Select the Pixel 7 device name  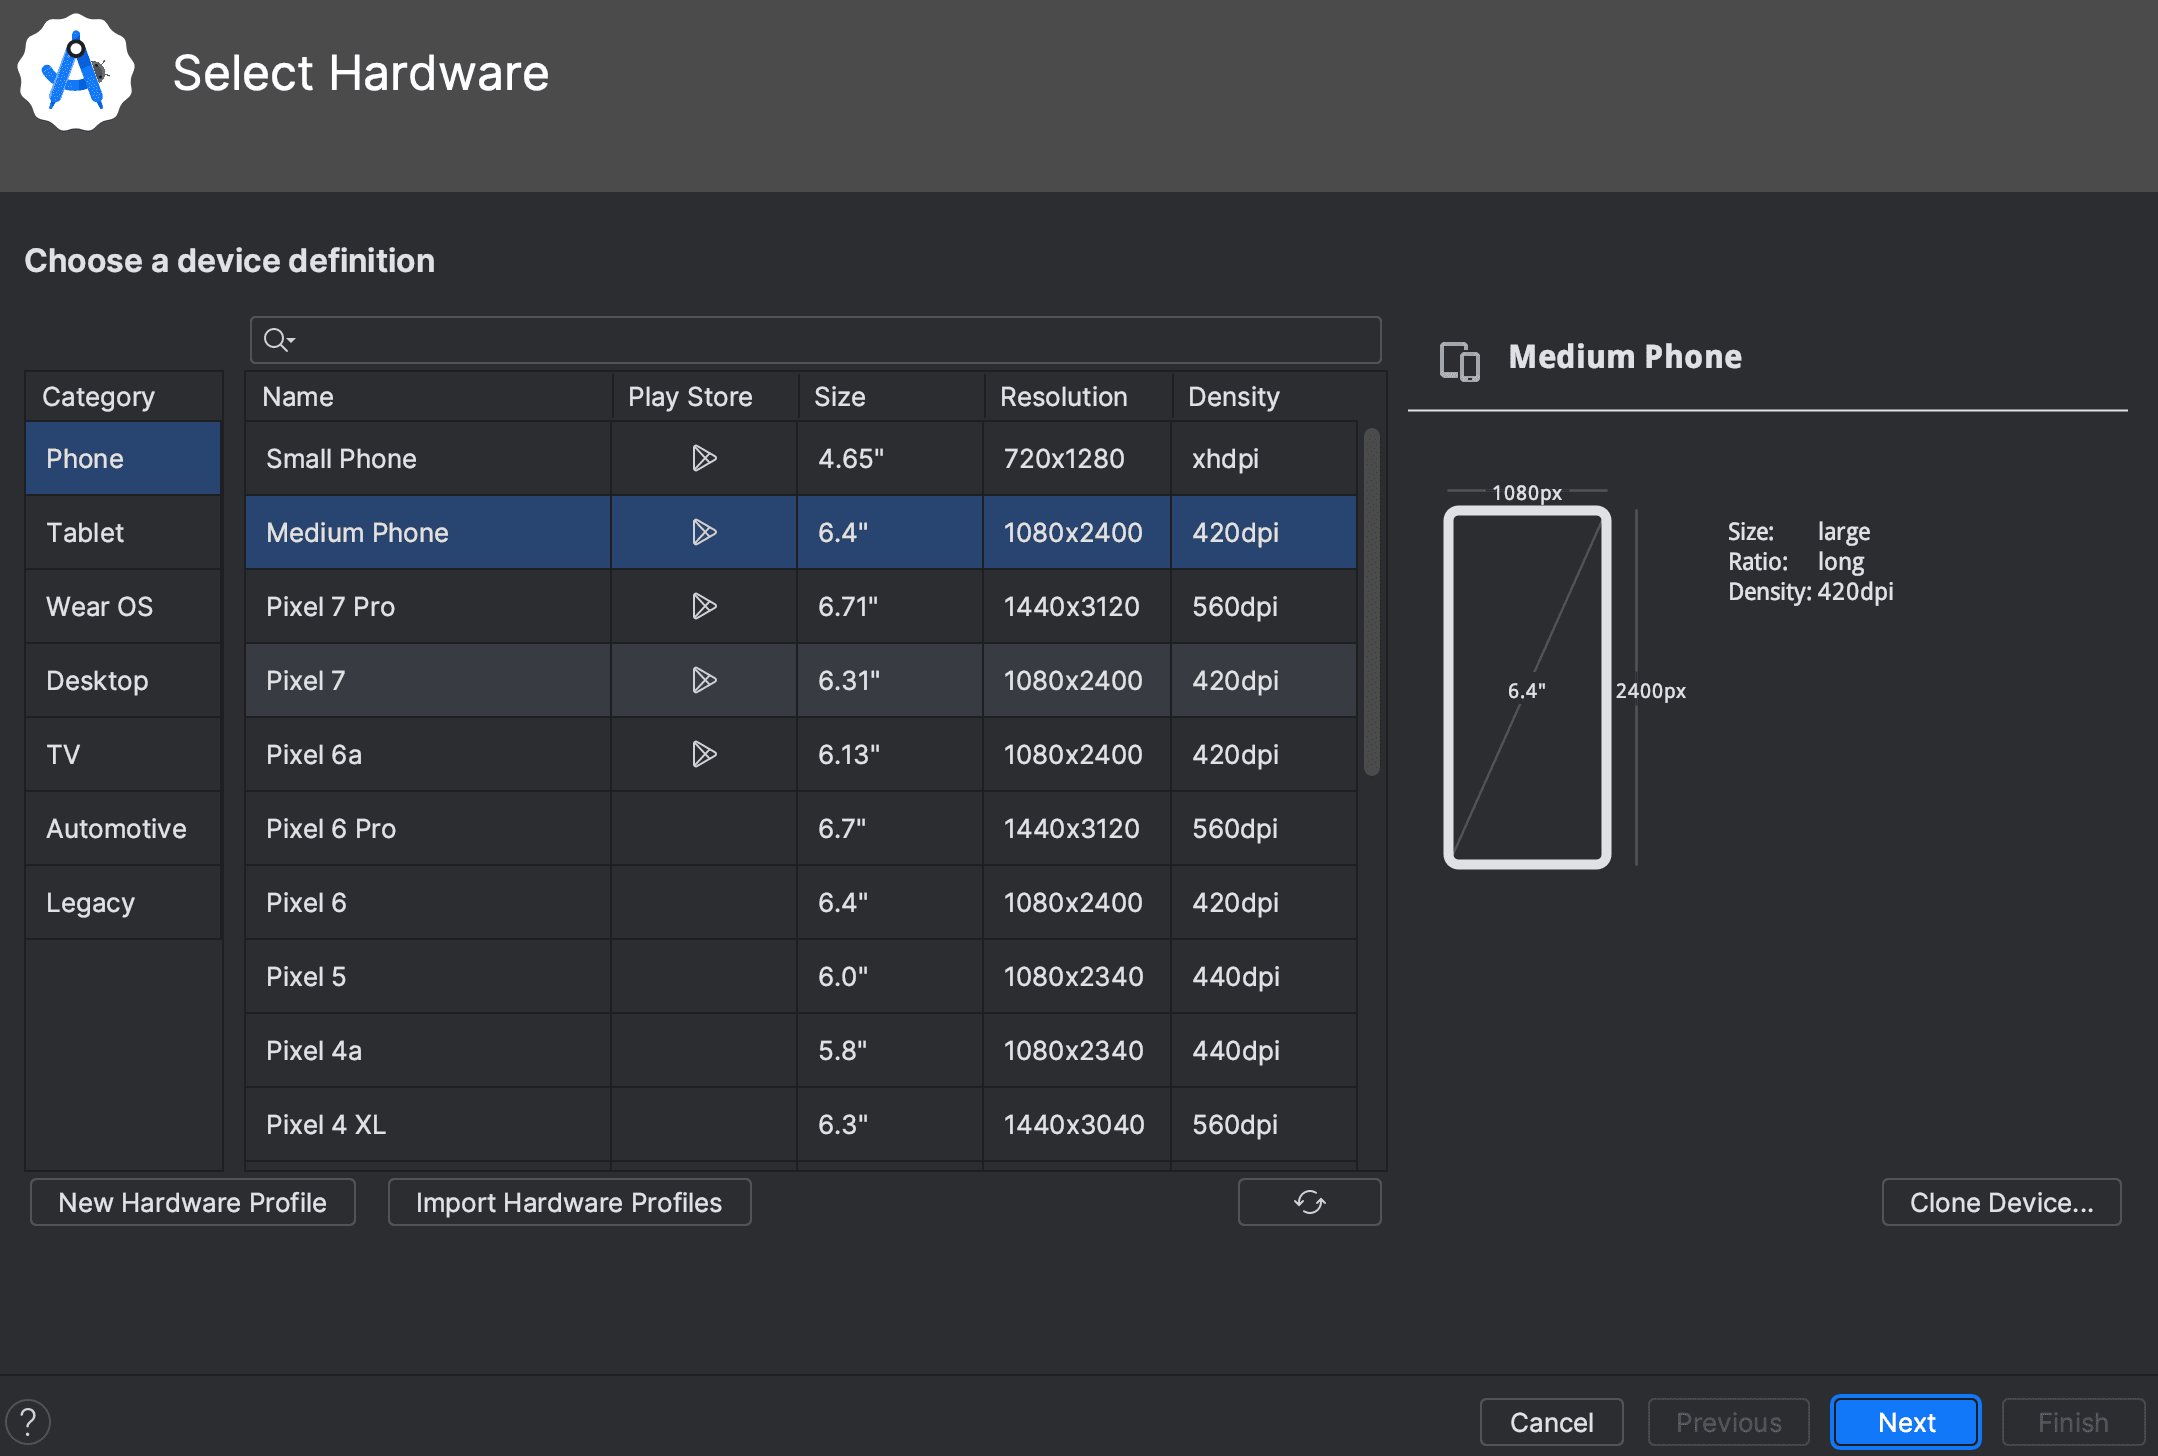305,680
